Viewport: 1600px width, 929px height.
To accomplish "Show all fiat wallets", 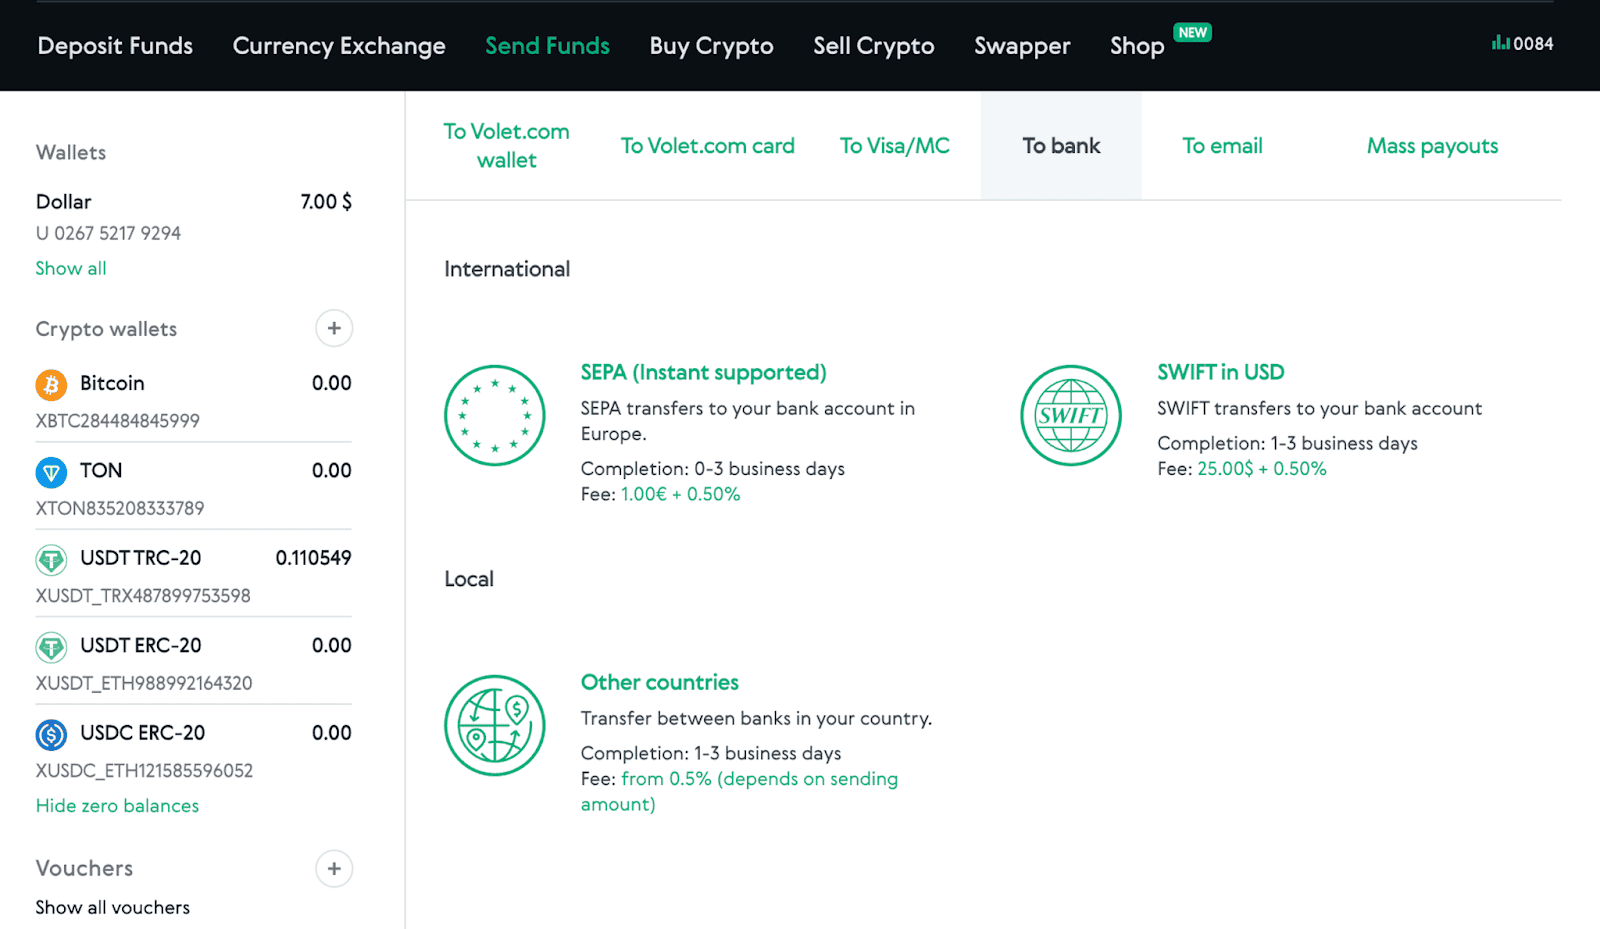I will (71, 268).
